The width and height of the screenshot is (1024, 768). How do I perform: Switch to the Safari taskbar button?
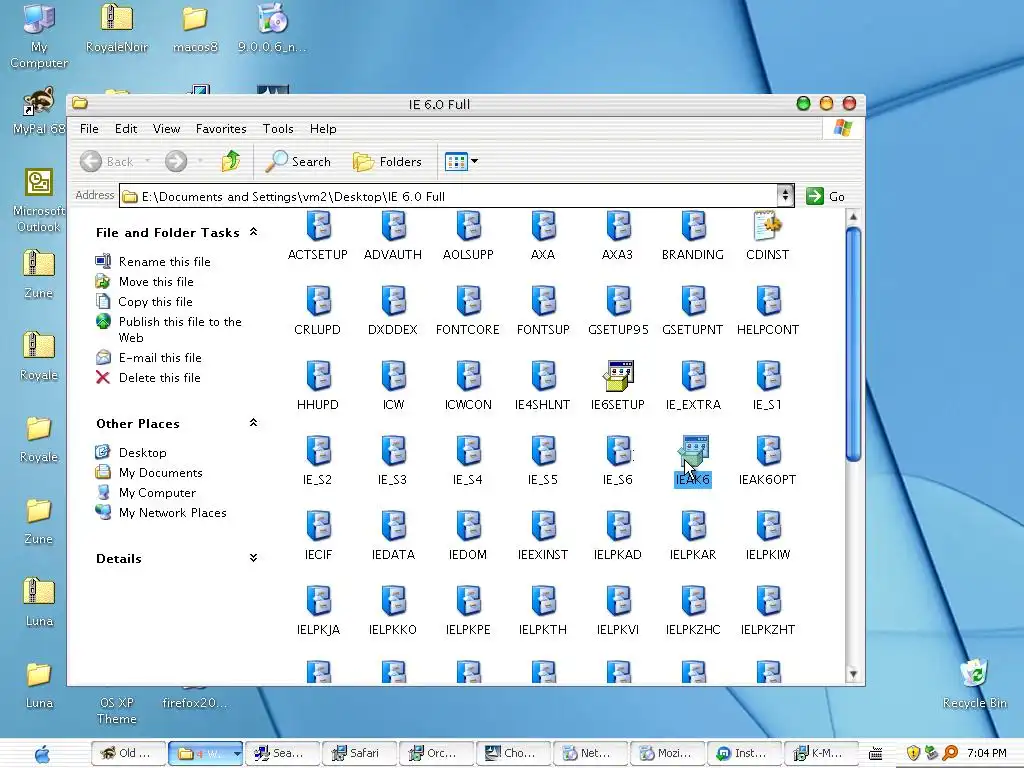click(359, 753)
